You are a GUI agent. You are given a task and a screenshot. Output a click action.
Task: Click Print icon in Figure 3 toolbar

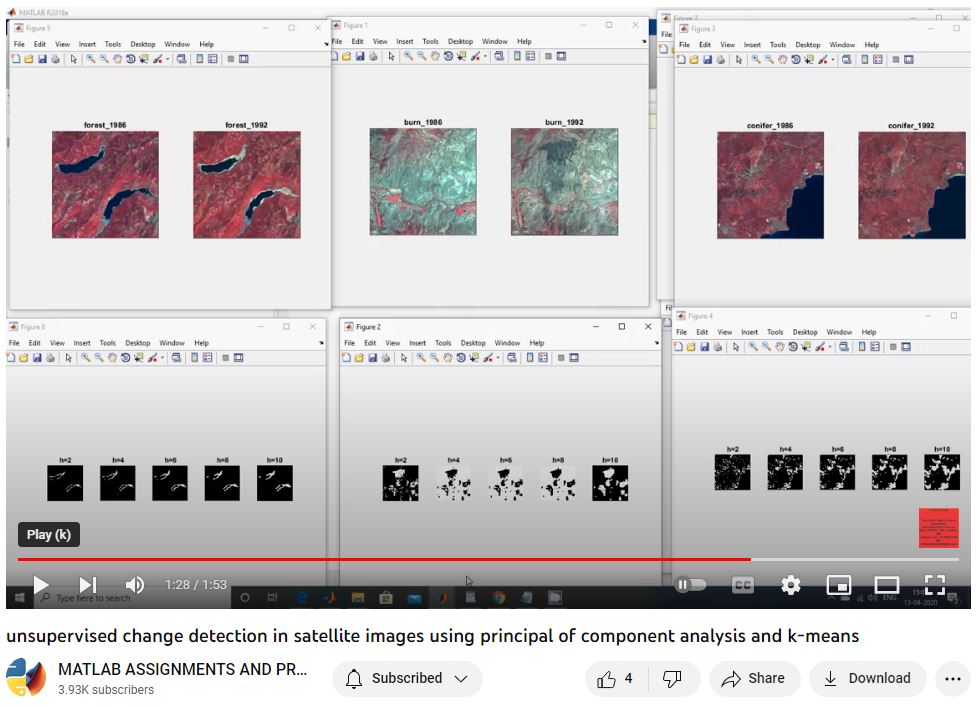tap(721, 59)
